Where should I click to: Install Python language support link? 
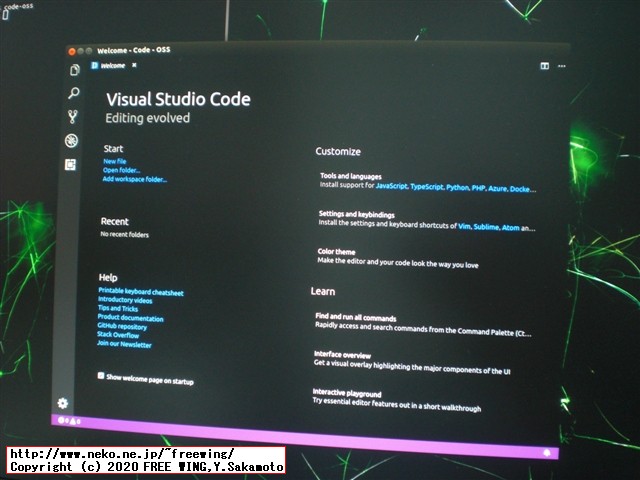[x=458, y=188]
